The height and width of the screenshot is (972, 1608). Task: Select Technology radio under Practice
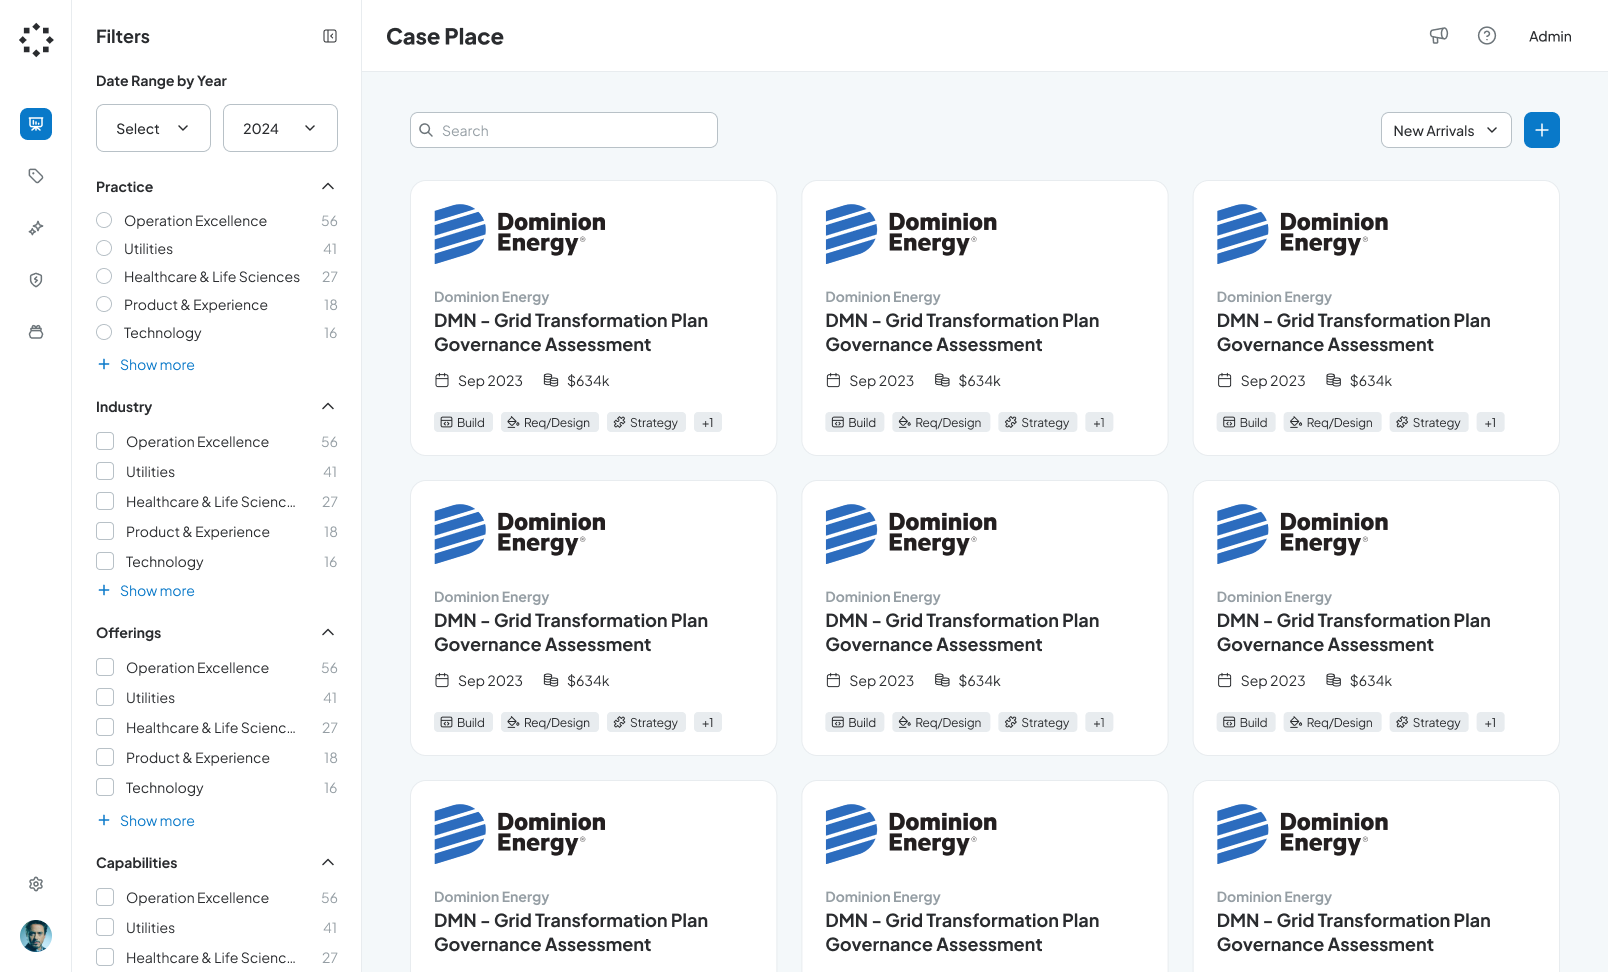(104, 332)
